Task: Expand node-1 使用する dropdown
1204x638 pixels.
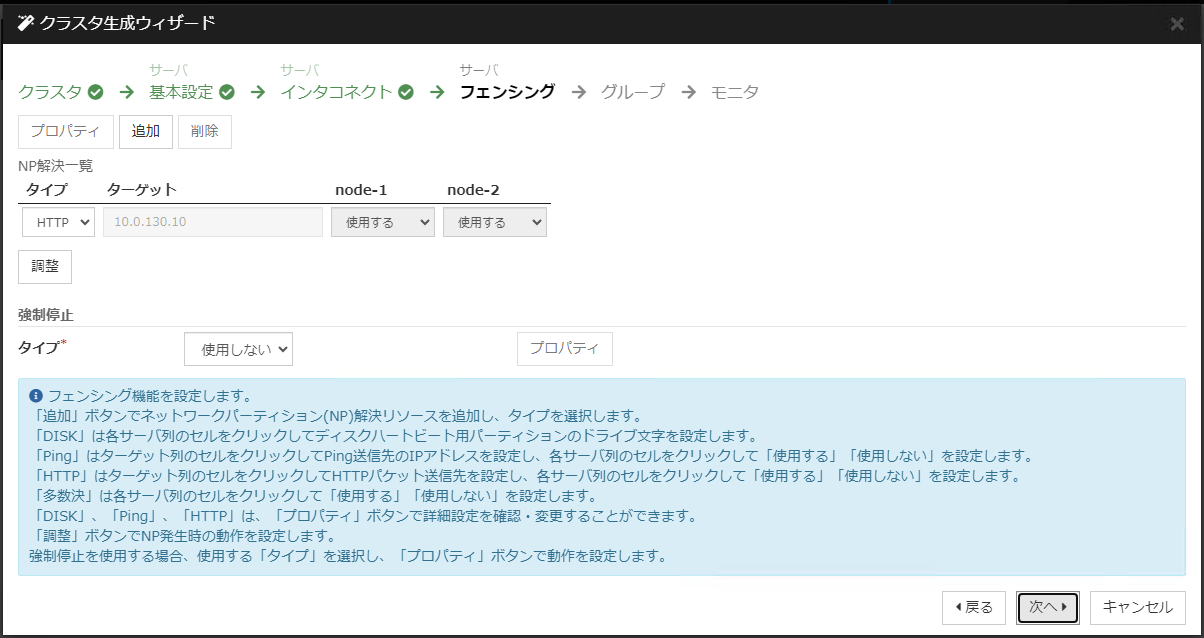Action: click(383, 222)
